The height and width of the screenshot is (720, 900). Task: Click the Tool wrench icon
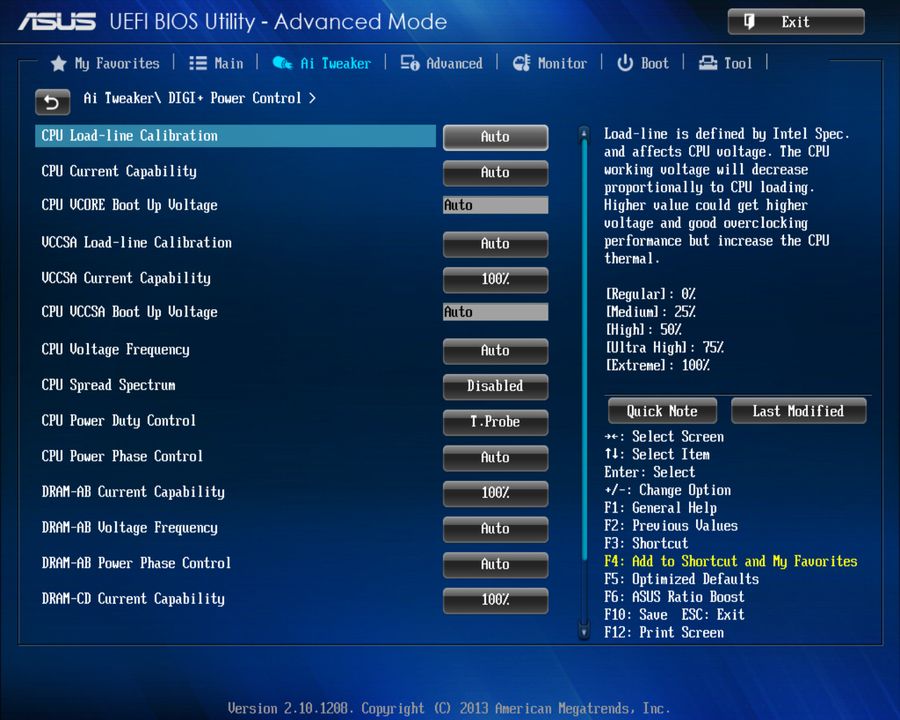[x=706, y=63]
